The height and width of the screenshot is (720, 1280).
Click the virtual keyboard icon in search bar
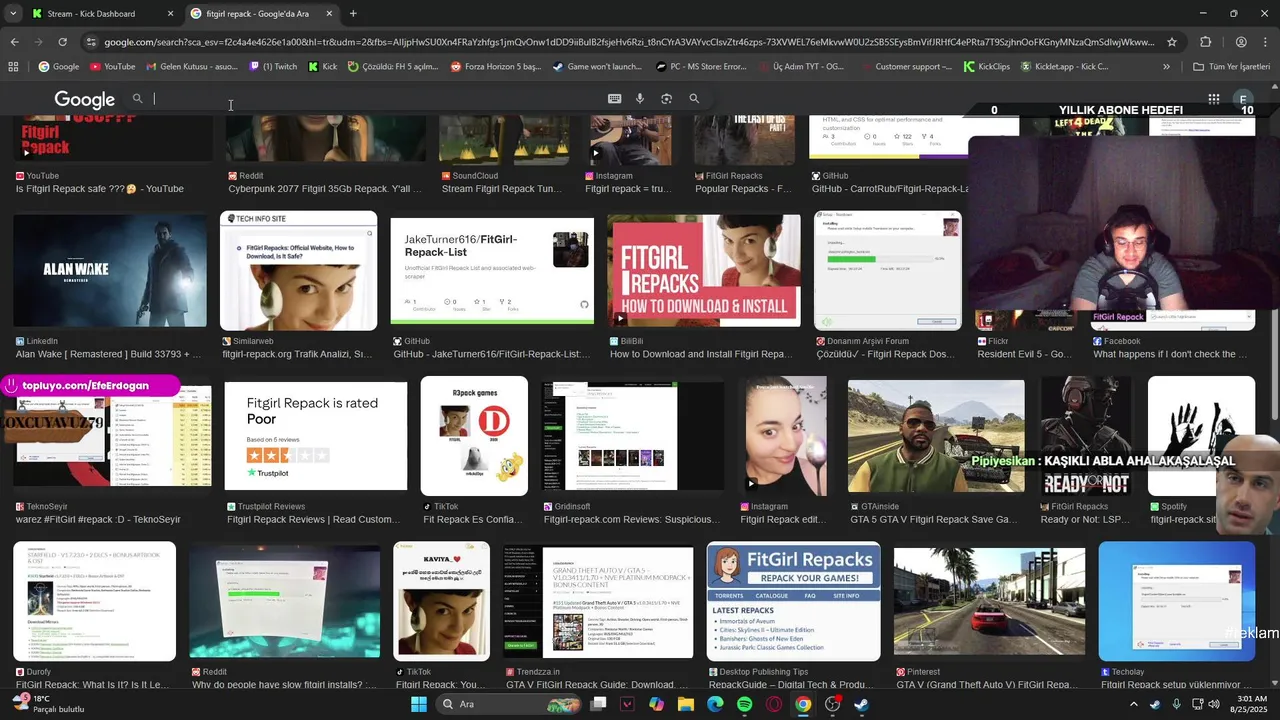point(614,99)
